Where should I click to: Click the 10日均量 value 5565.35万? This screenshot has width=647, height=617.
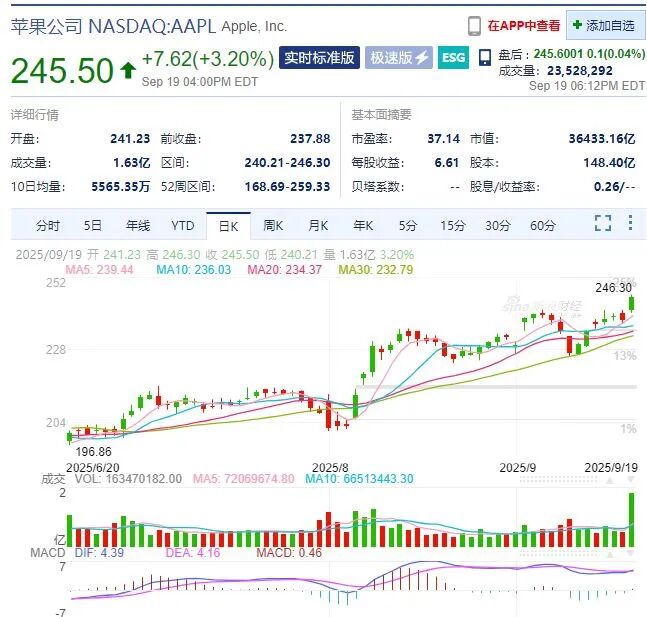(120, 187)
